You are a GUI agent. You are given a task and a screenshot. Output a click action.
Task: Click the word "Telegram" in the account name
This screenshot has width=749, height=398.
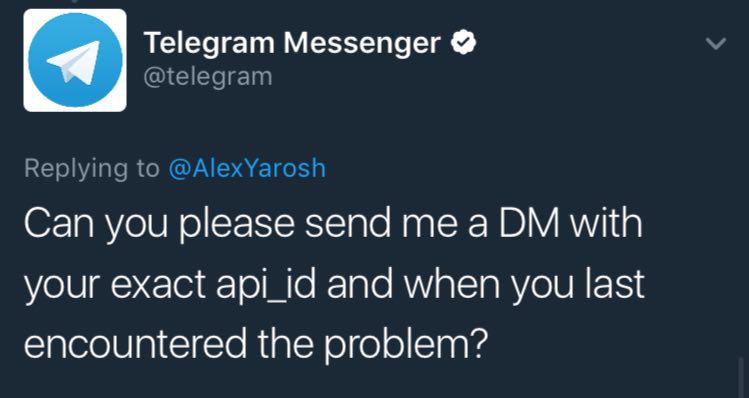pyautogui.click(x=209, y=43)
